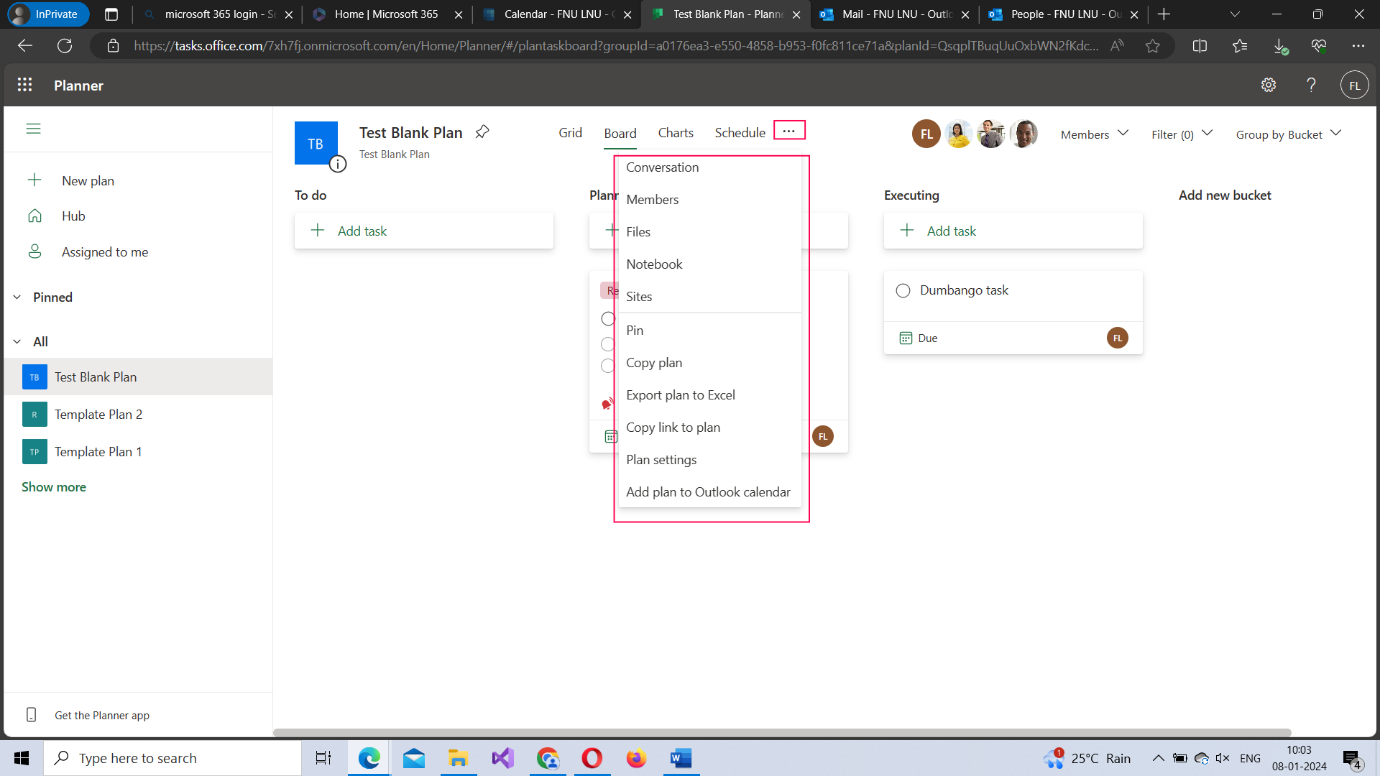
Task: Show hidden system tray icons chevron
Action: coord(1159,758)
